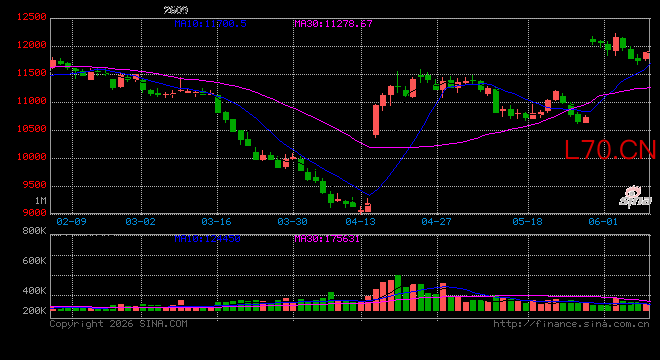
Task: Select the 04-27 date label
Action: (x=436, y=222)
